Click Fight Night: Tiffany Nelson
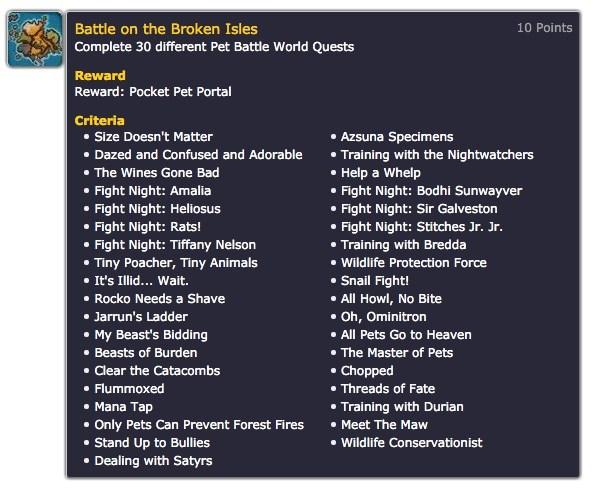 tap(175, 245)
